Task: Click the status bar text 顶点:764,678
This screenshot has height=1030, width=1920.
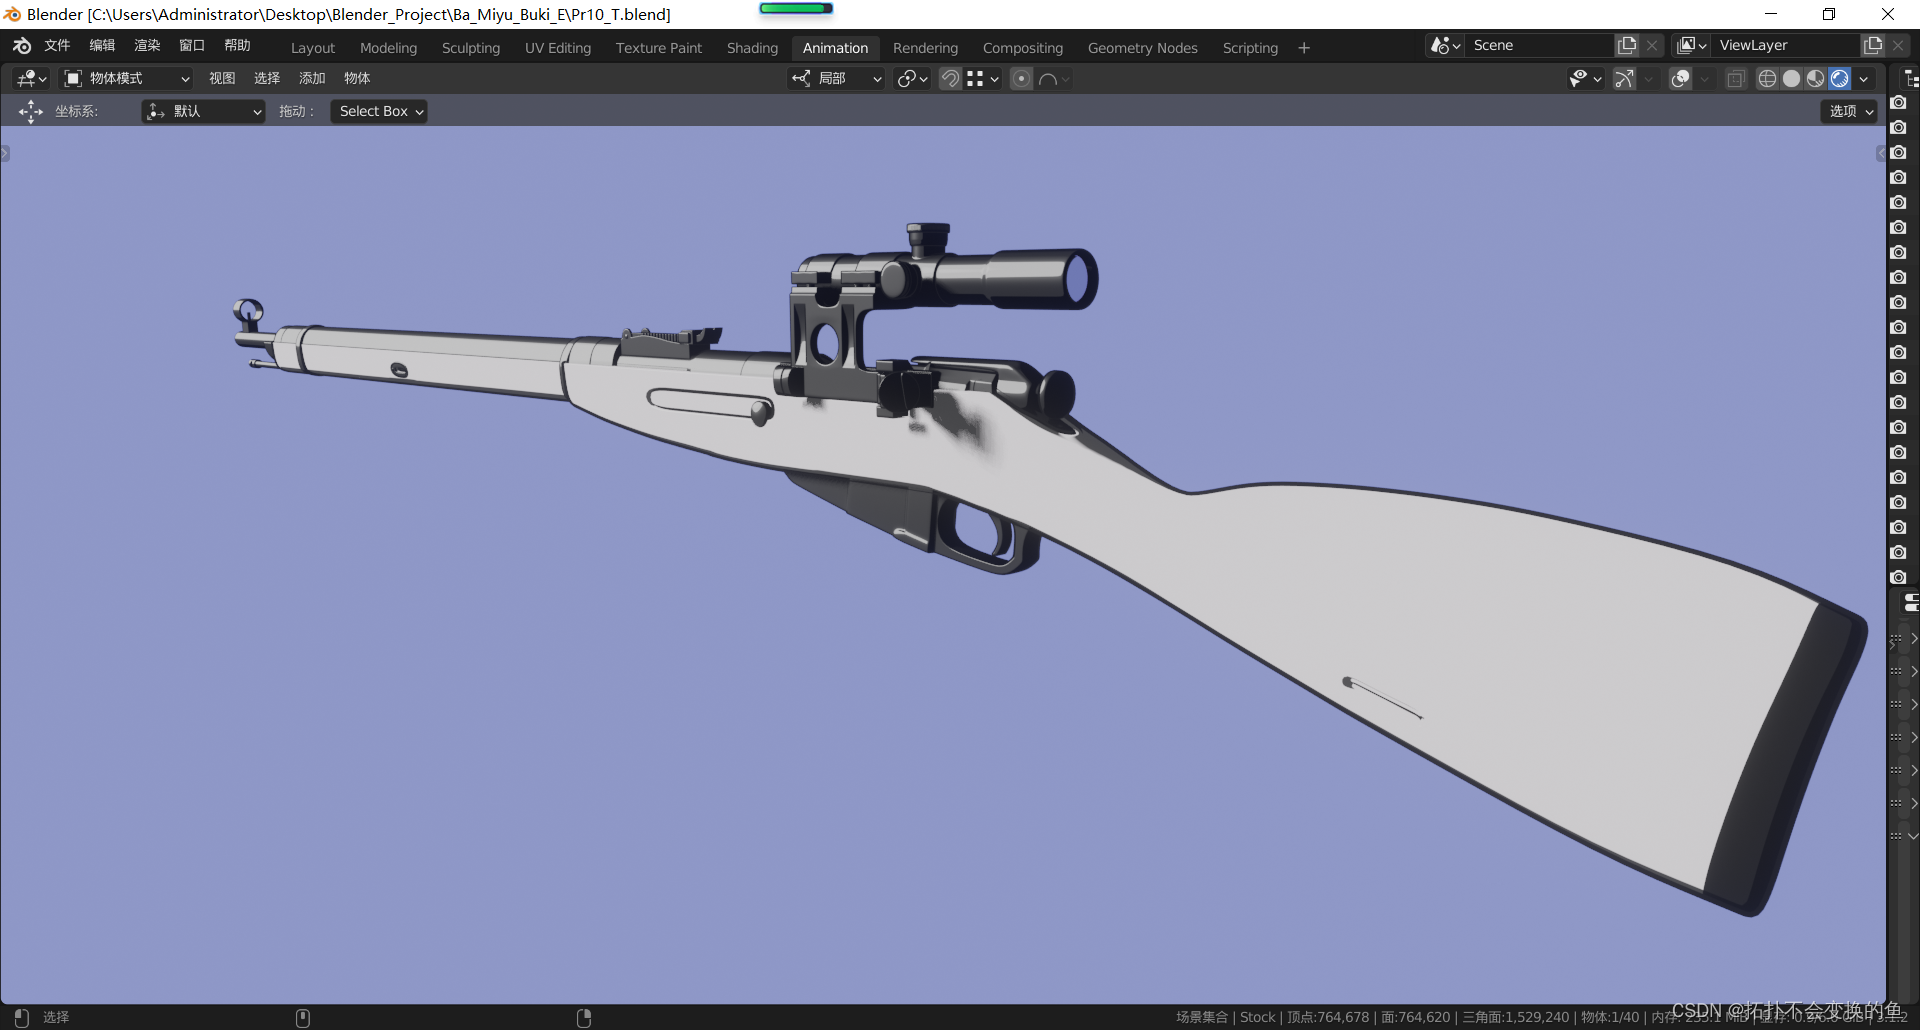Action: pyautogui.click(x=1328, y=1017)
